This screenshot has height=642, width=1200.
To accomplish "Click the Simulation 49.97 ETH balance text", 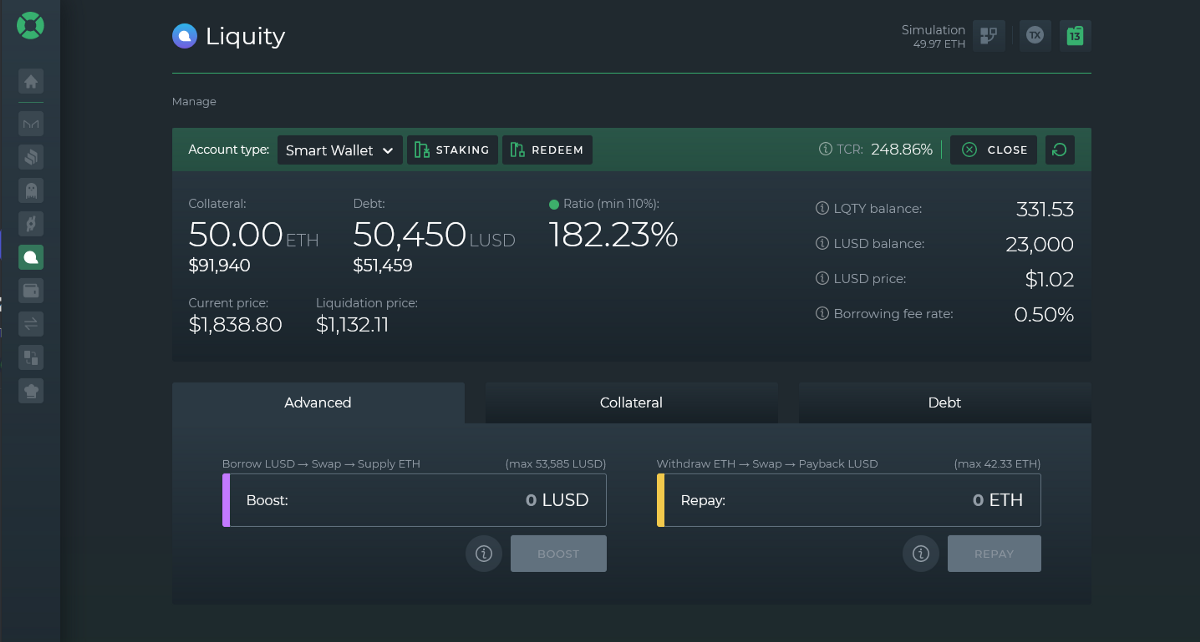I will click(x=934, y=37).
